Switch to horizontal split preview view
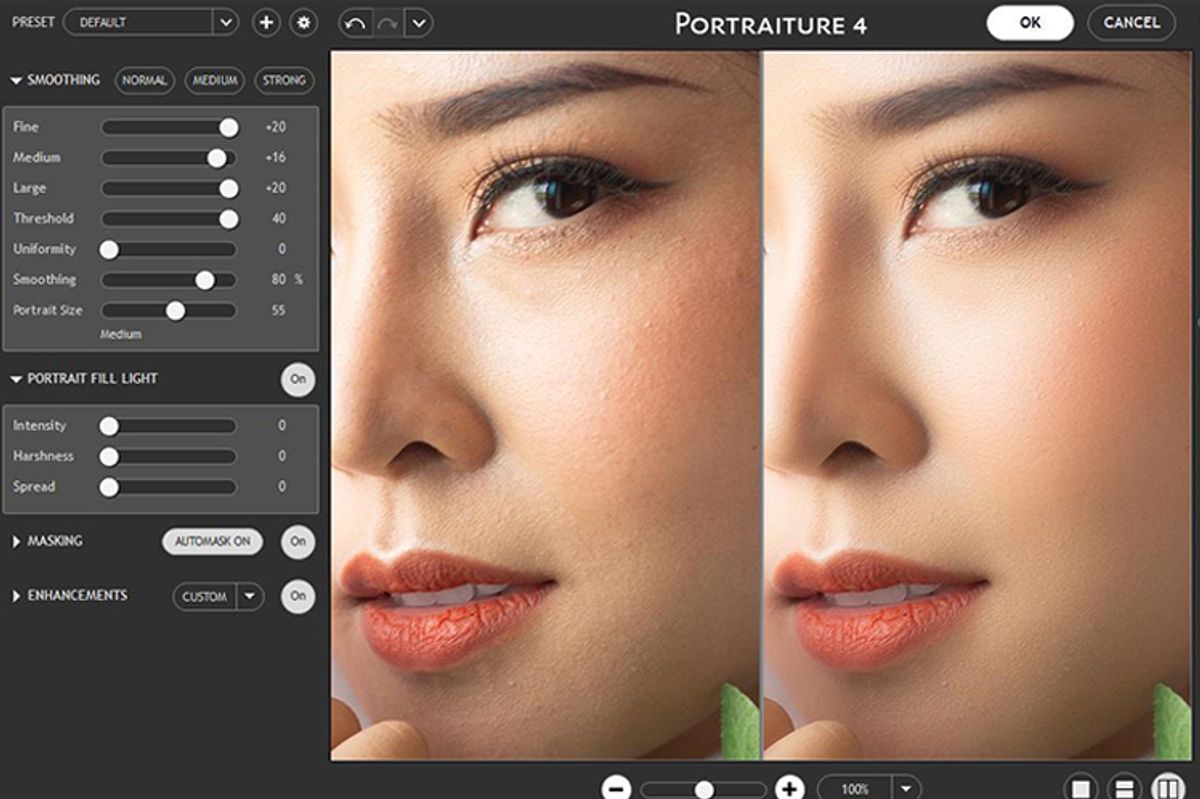This screenshot has width=1200, height=799. [x=1123, y=788]
